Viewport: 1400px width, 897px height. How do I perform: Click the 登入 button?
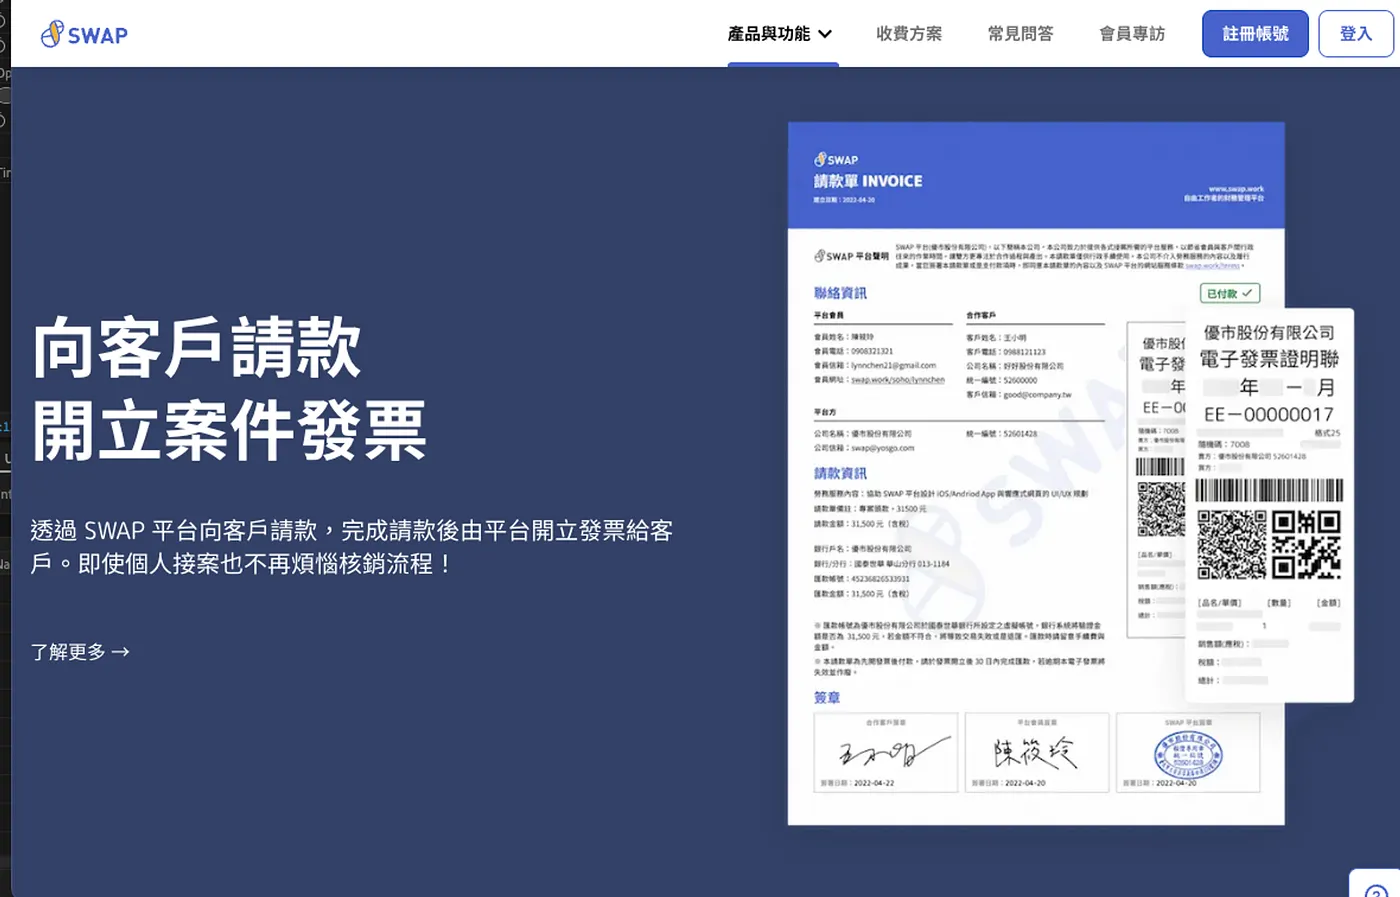(x=1356, y=34)
